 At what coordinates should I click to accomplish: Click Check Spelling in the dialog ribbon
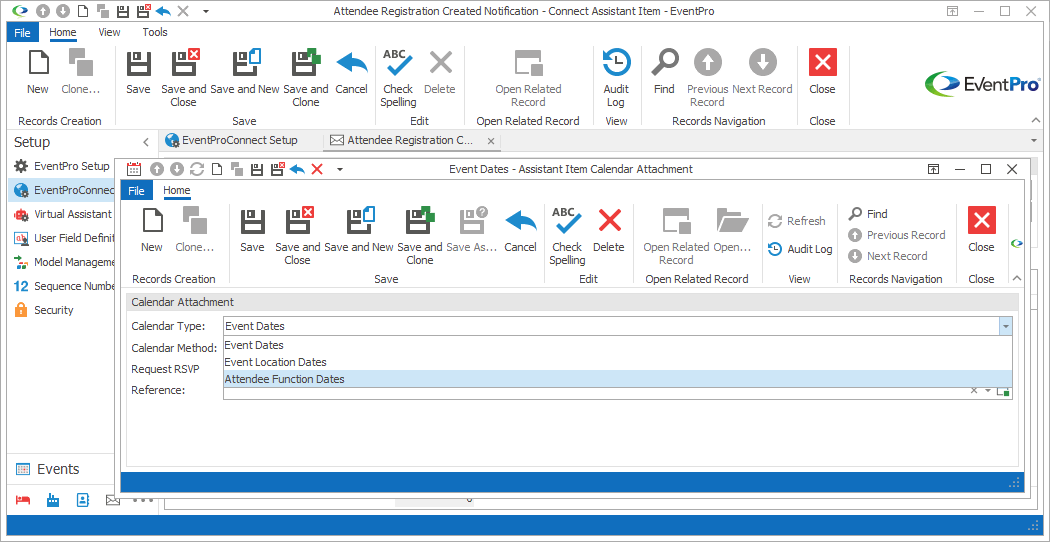tap(567, 236)
